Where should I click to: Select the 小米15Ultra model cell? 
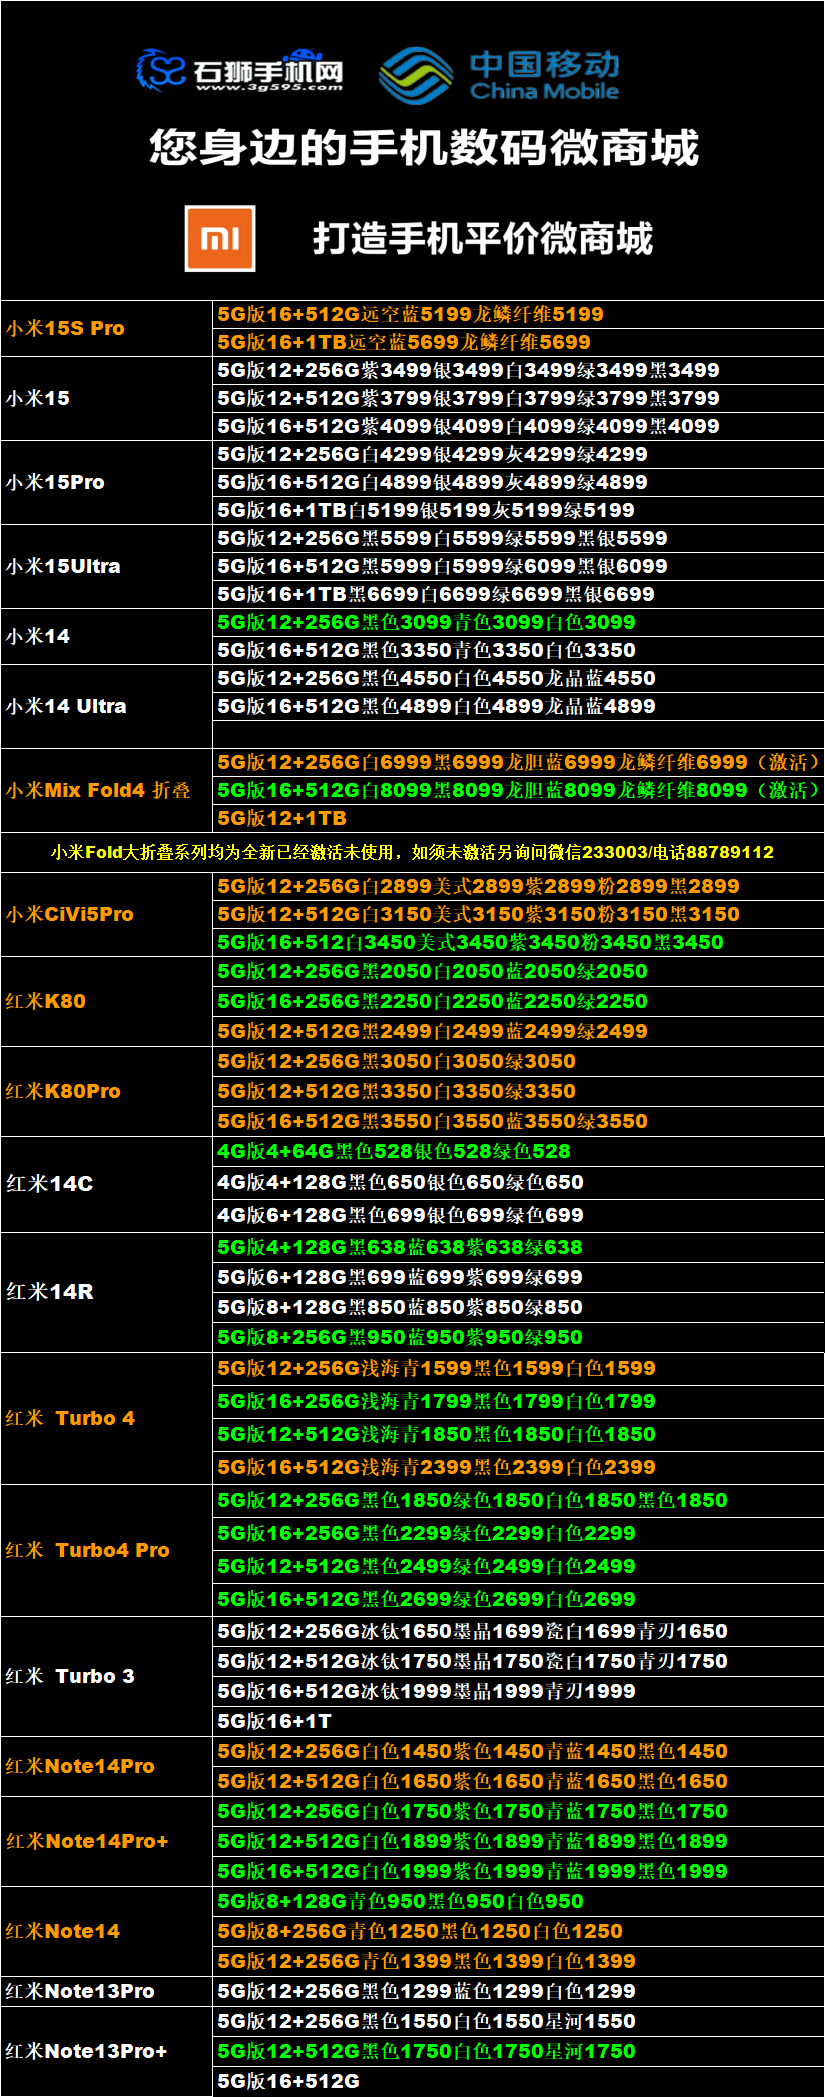point(107,566)
